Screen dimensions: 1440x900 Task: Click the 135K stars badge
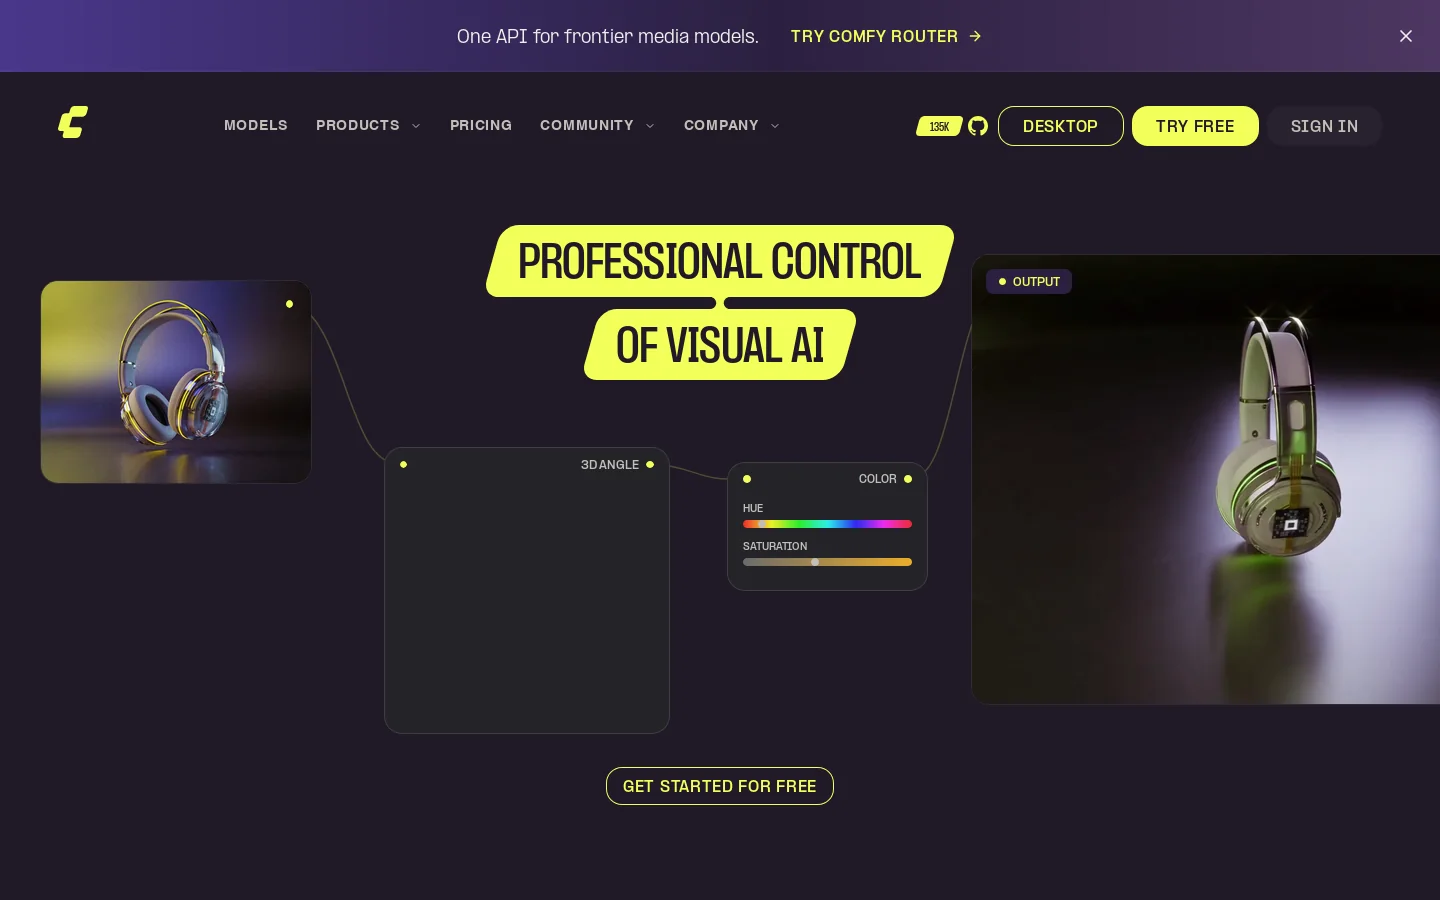939,126
